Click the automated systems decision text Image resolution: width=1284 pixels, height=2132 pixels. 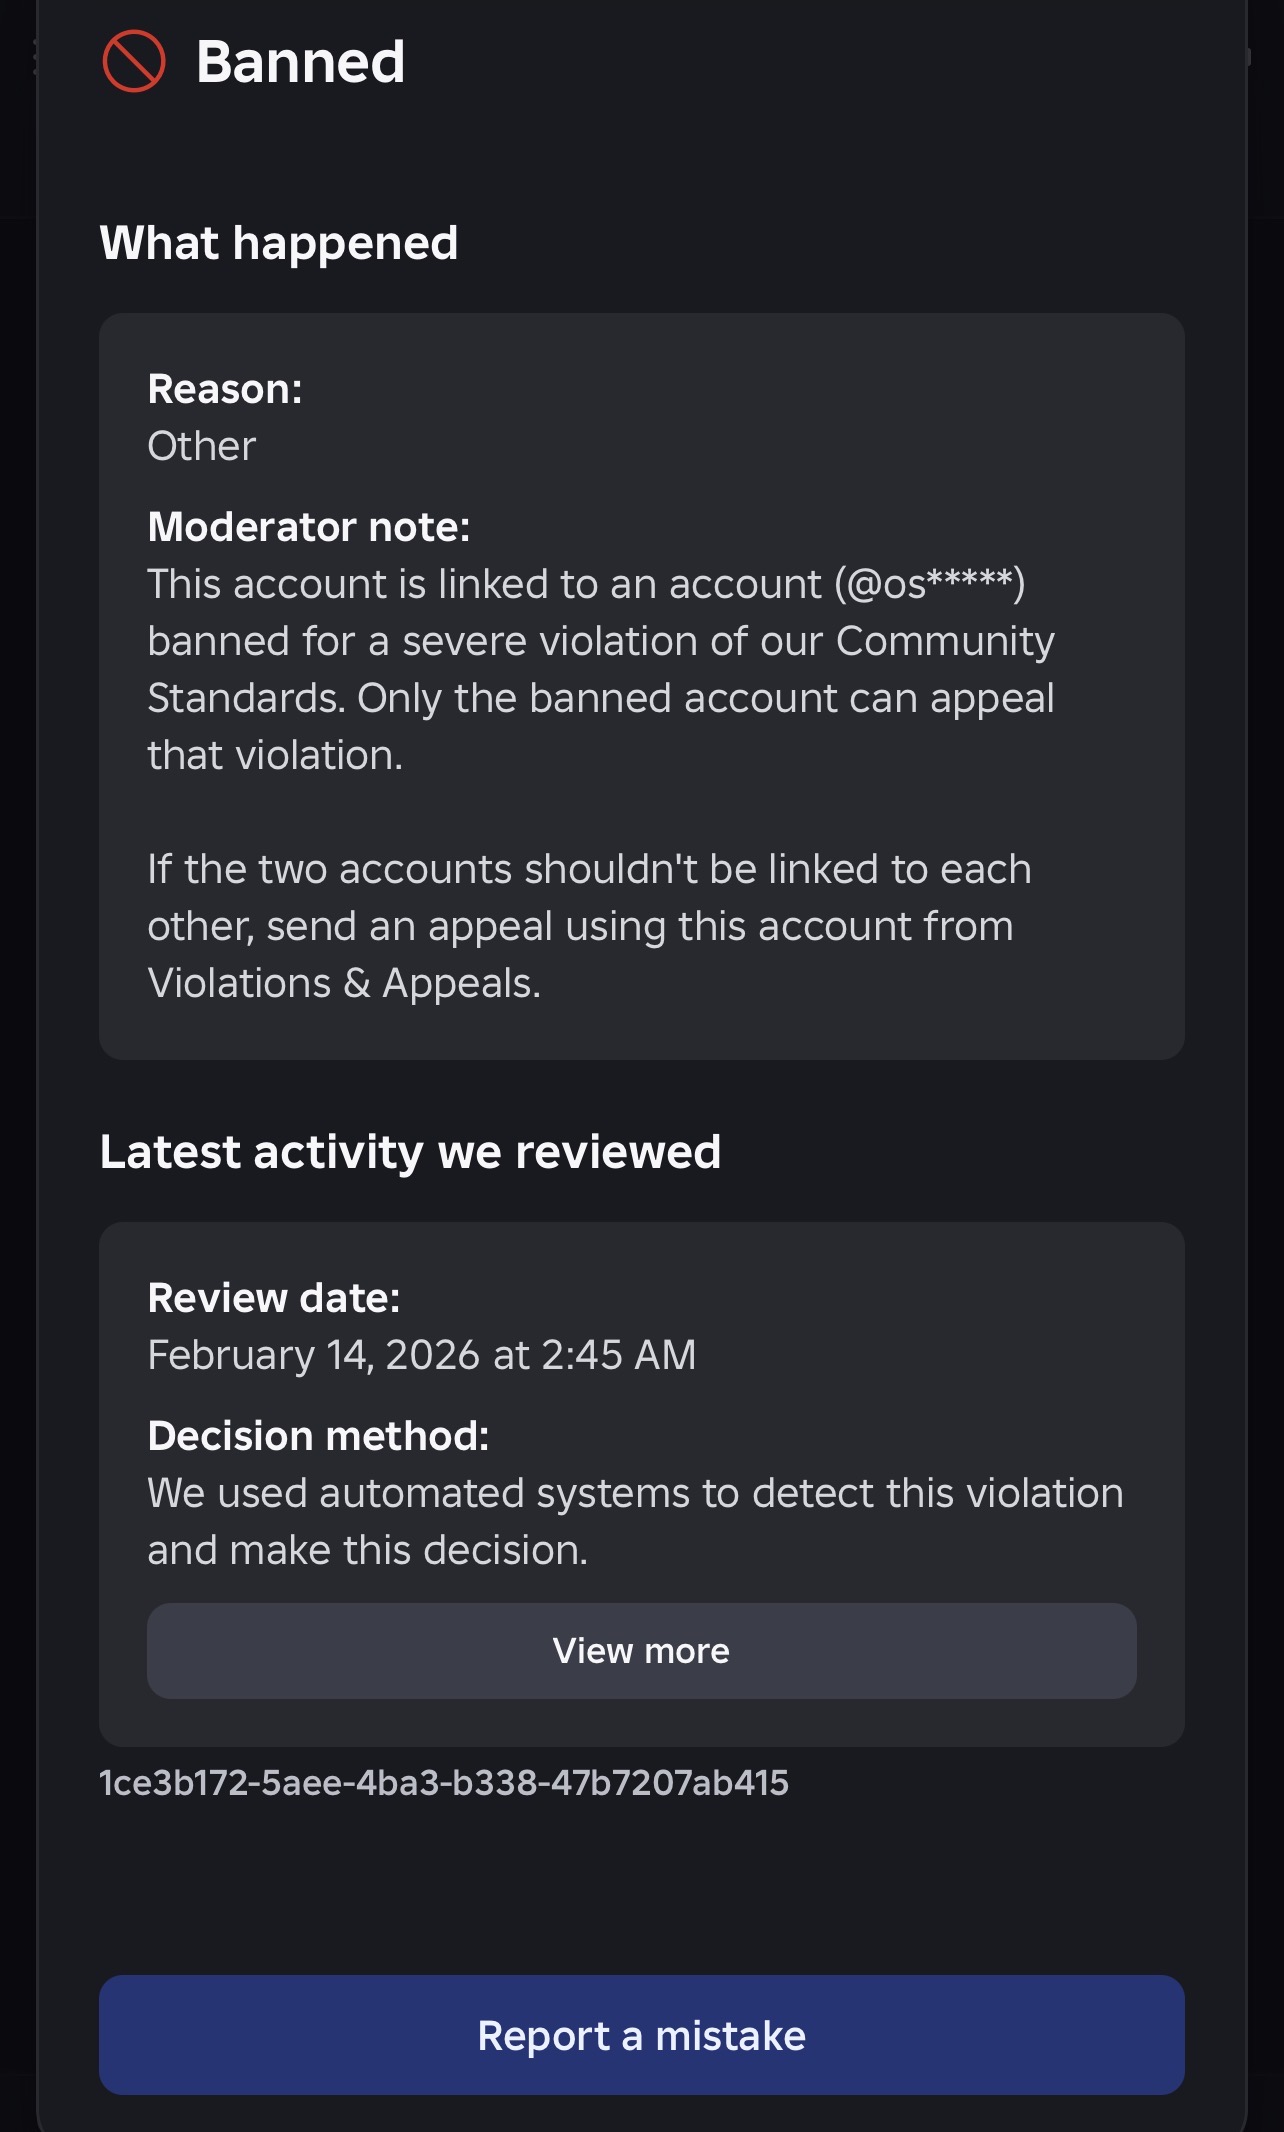635,1494
